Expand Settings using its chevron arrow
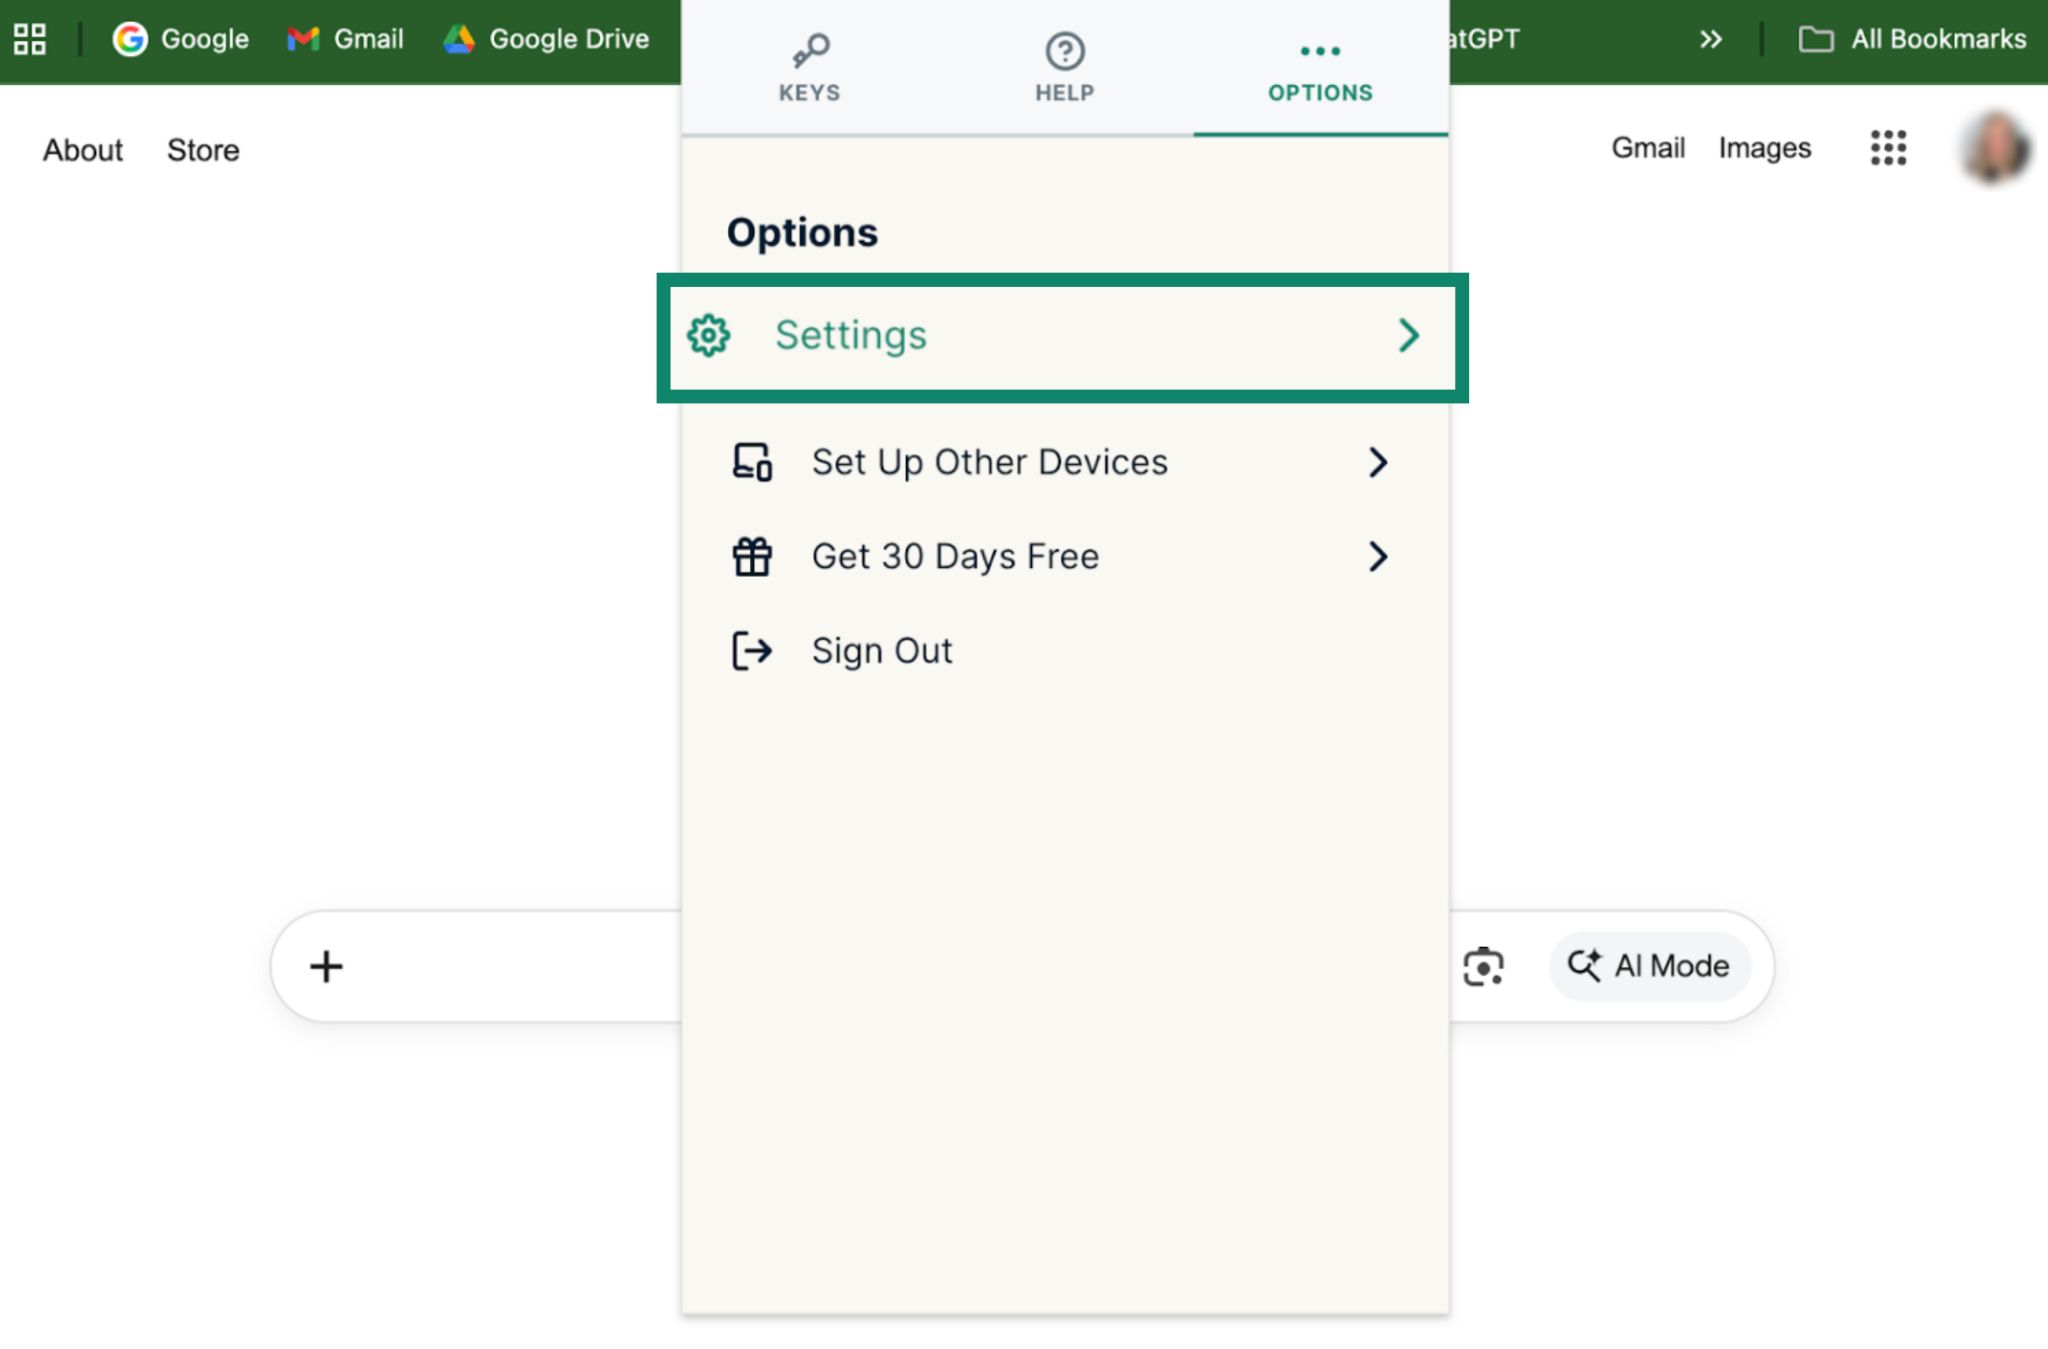This screenshot has height=1349, width=2048. pos(1408,336)
